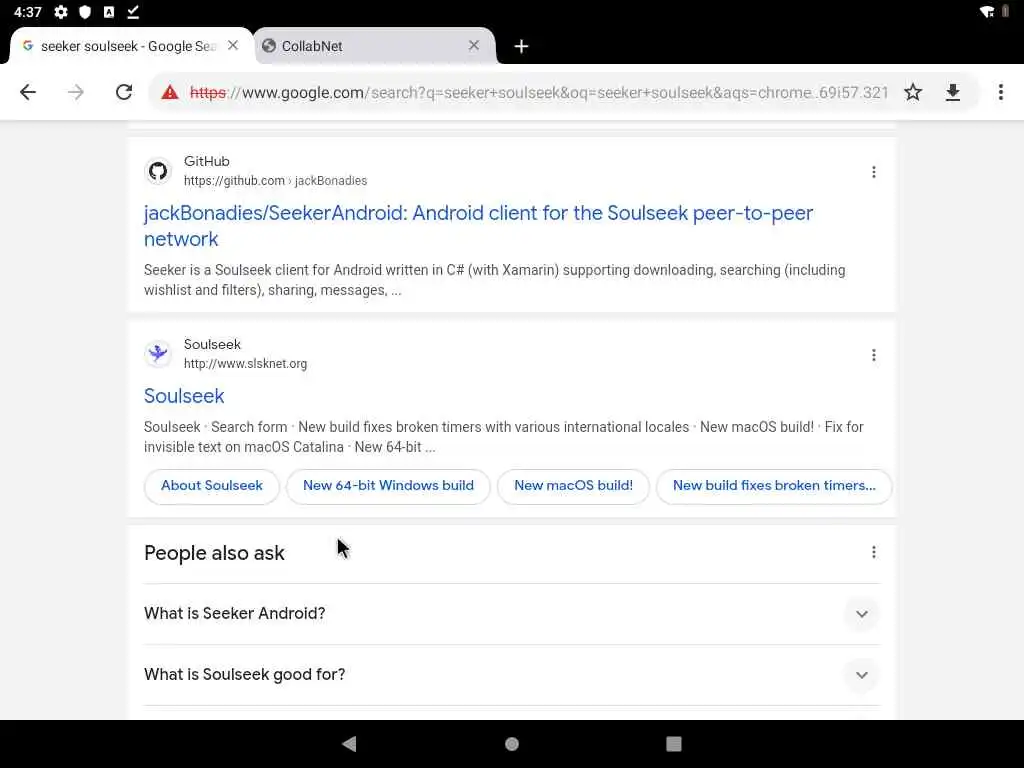Image resolution: width=1024 pixels, height=768 pixels.
Task: Click the GitHub favicon in result
Action: pyautogui.click(x=157, y=171)
